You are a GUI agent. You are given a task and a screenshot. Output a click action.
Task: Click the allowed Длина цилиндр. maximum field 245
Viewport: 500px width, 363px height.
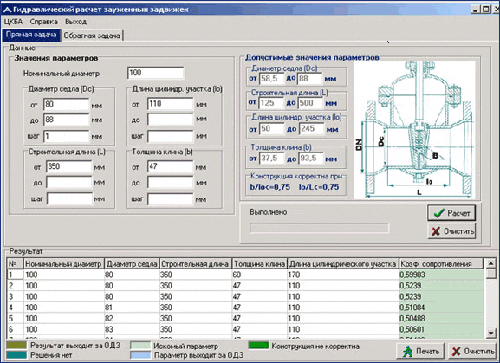click(x=311, y=129)
